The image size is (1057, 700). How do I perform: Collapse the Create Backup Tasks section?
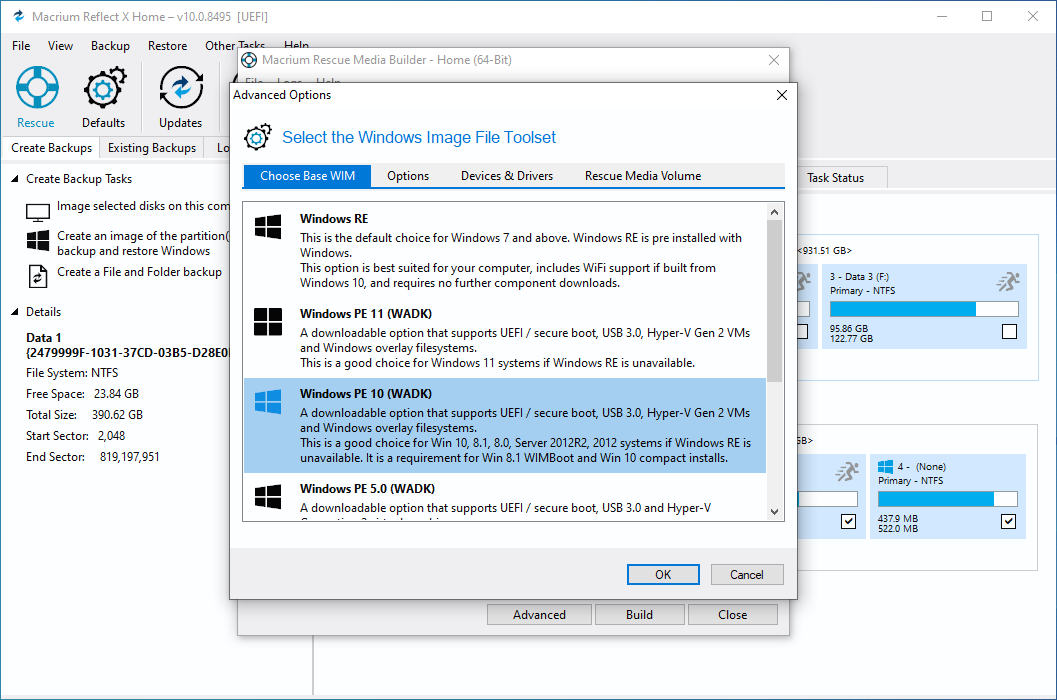(15, 179)
